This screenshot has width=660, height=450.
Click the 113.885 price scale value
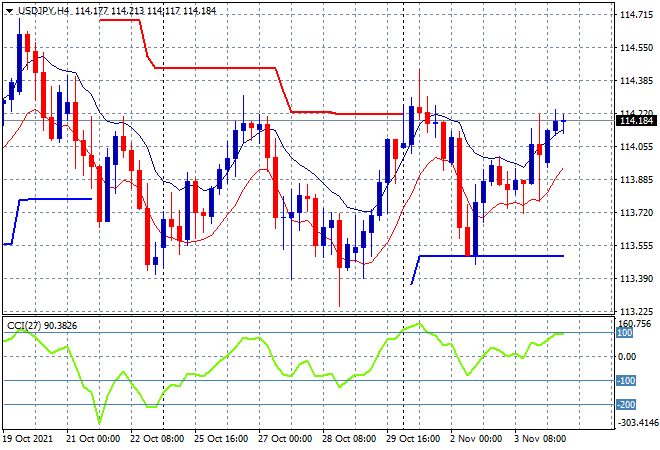tap(636, 180)
